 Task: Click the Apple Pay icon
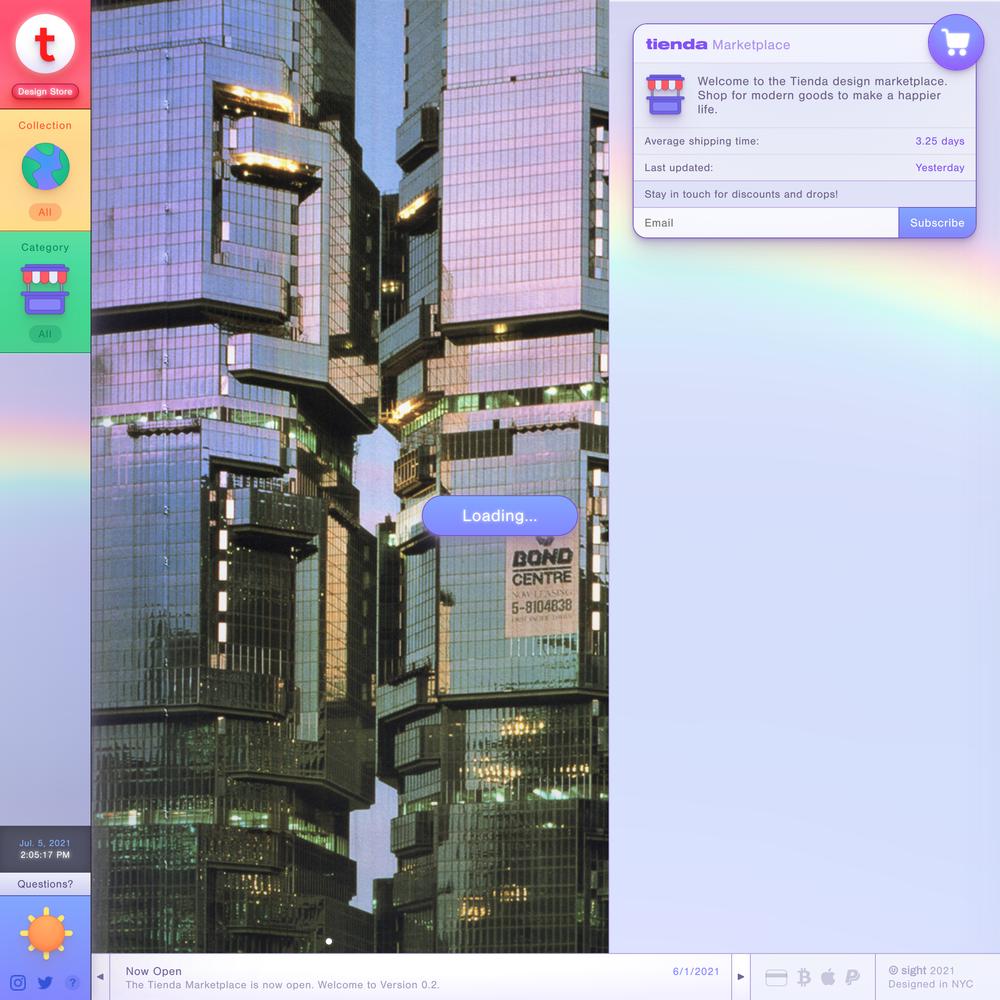click(828, 976)
